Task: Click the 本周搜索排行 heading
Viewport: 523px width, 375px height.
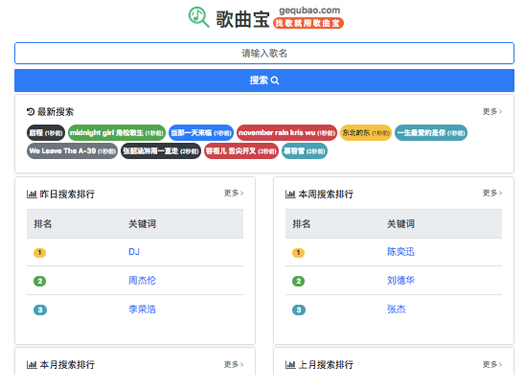Action: (x=326, y=194)
